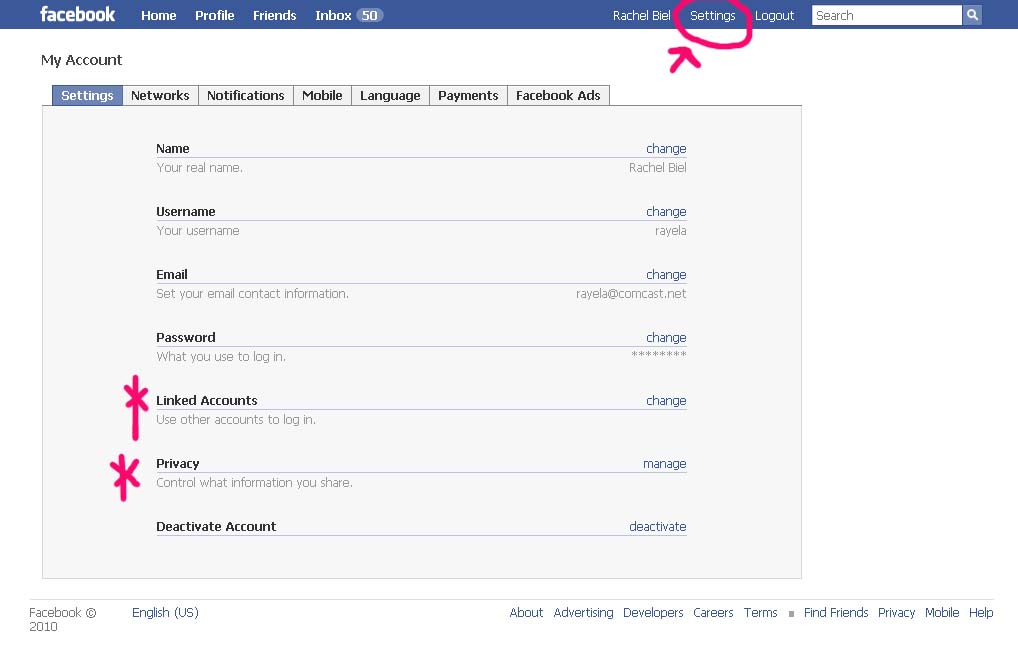Image resolution: width=1018 pixels, height=649 pixels.
Task: Open the Facebook Ads tab
Action: pos(558,95)
